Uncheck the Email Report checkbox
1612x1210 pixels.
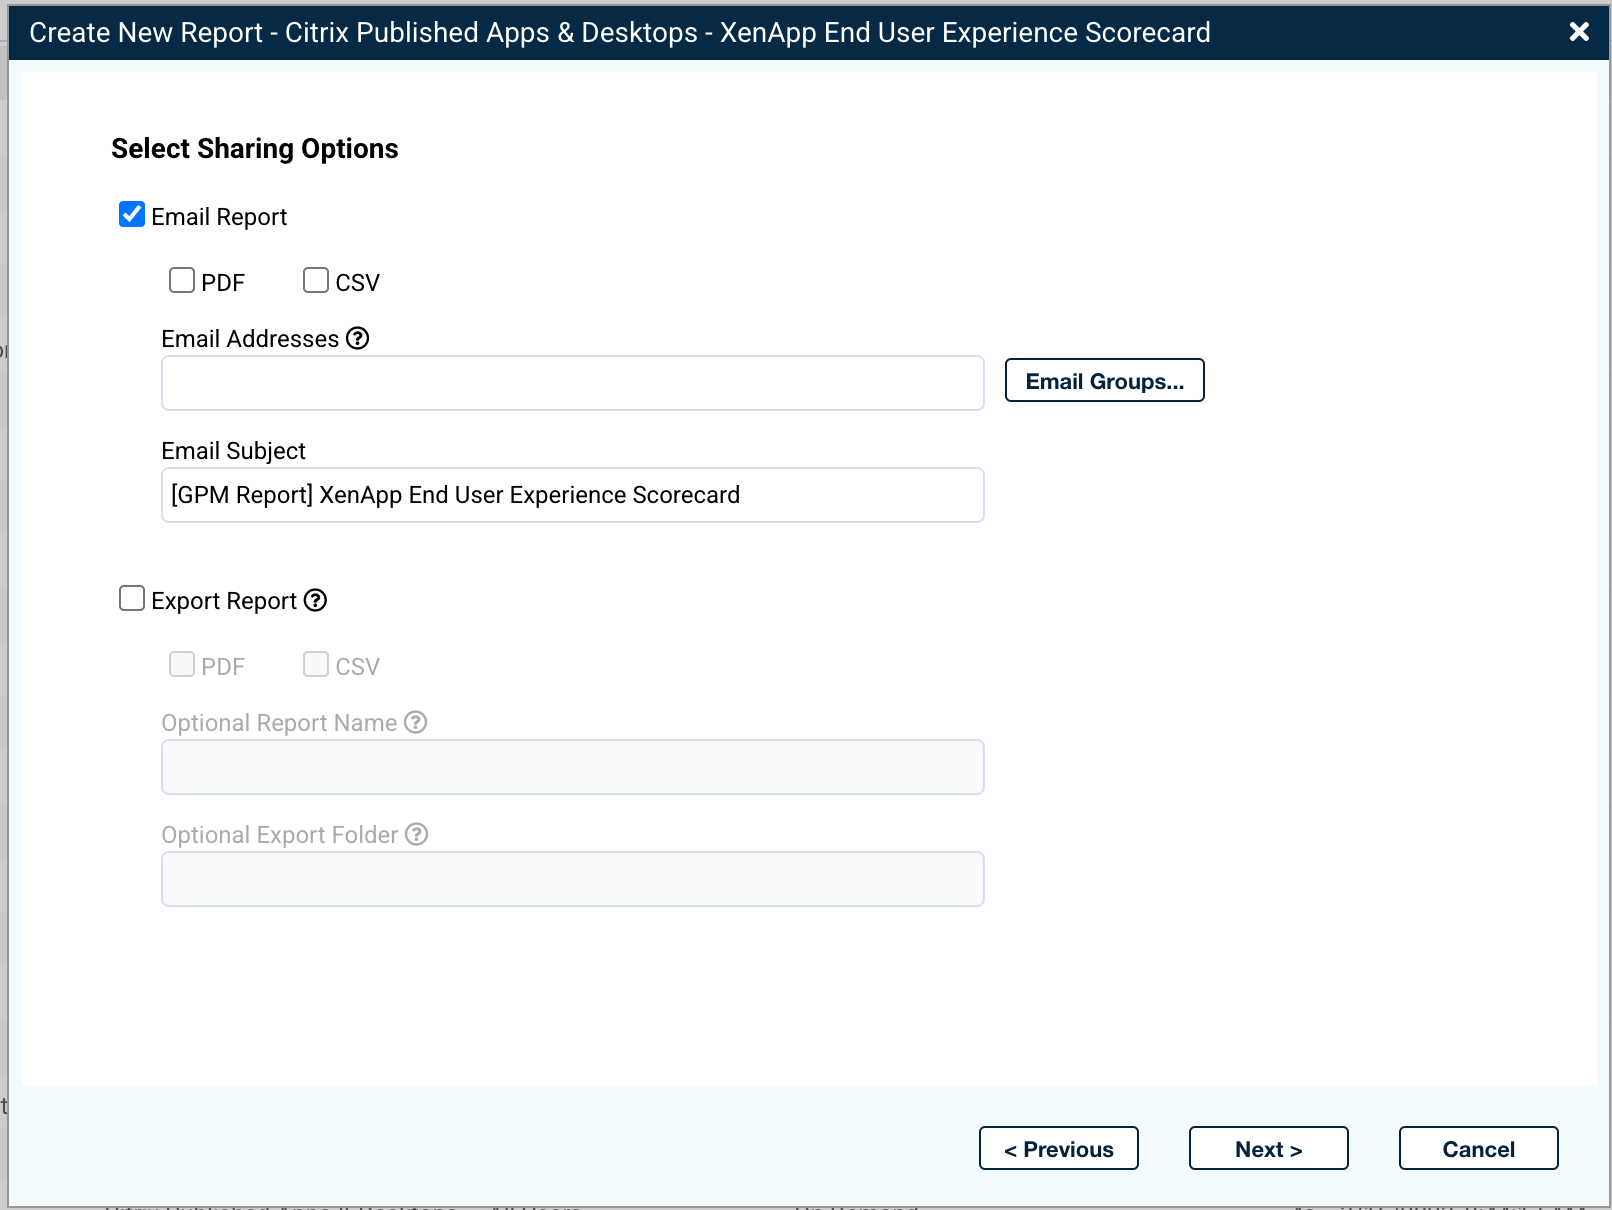pos(132,215)
